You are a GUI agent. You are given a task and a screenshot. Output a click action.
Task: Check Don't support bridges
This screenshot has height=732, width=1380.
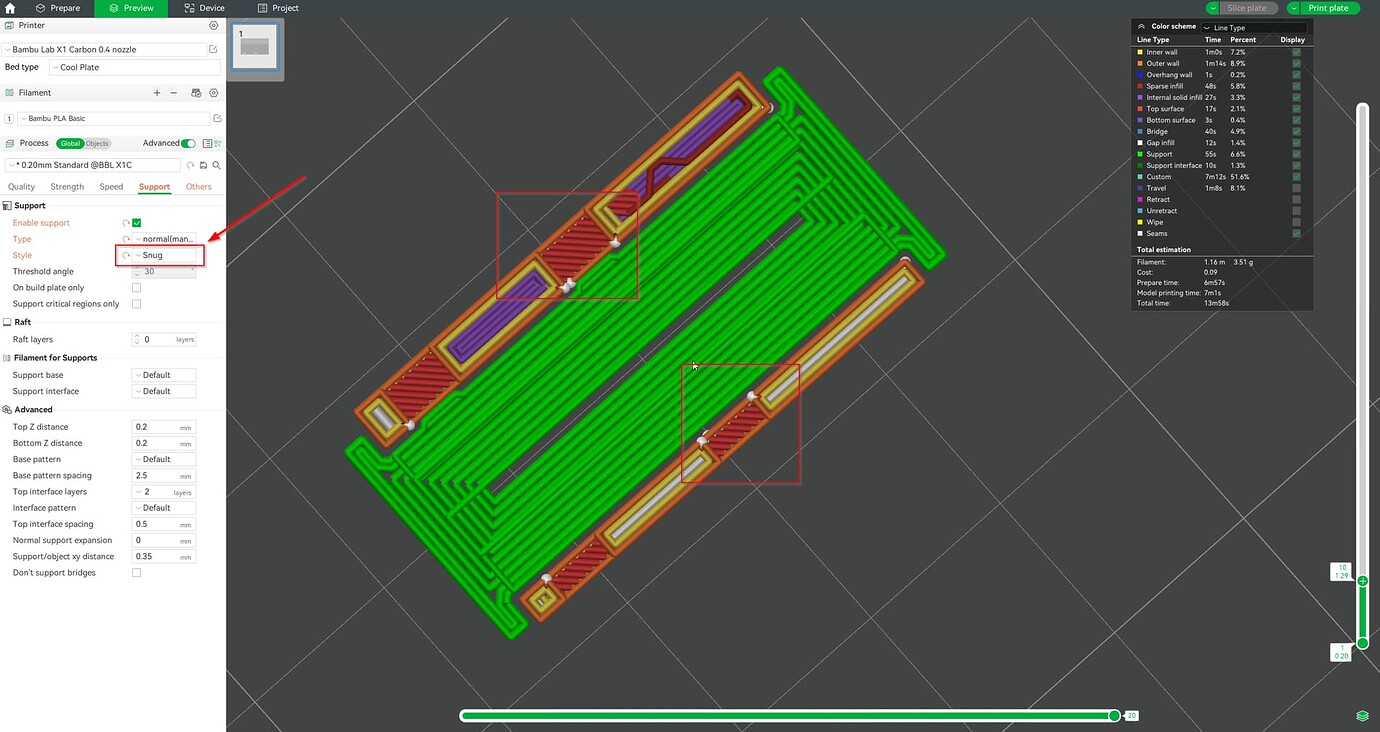137,573
